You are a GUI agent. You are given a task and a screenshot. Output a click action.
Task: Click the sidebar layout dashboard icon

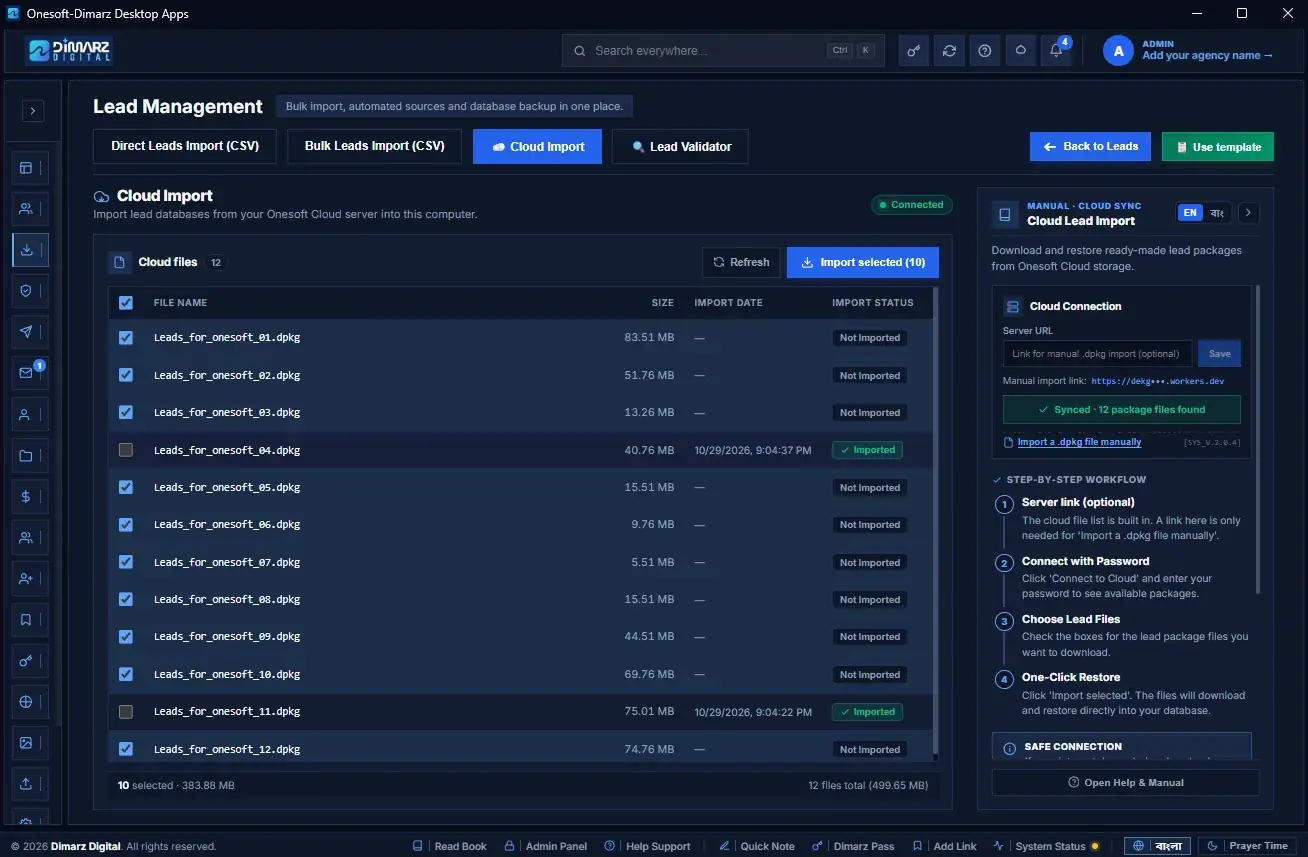(x=26, y=168)
